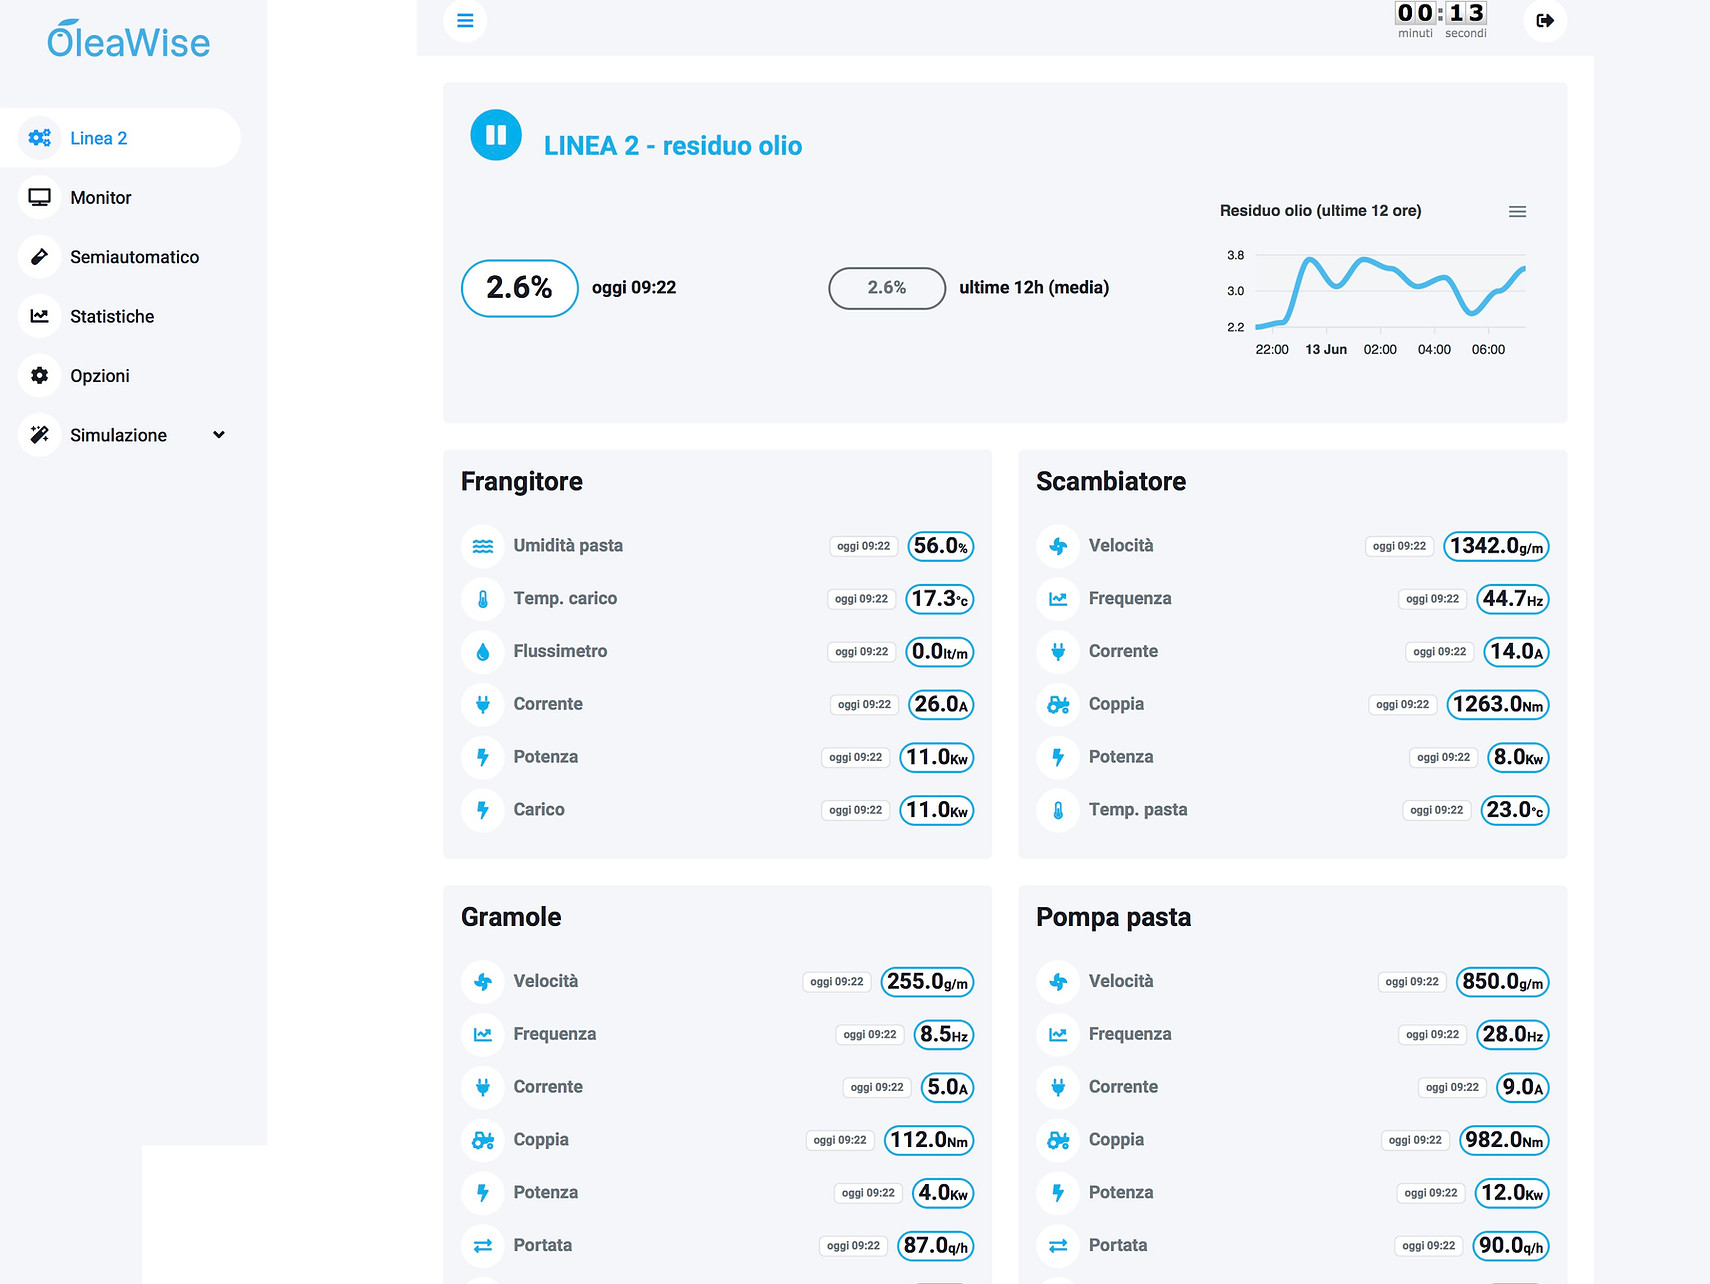Select the Linea 2 gears icon
The width and height of the screenshot is (1710, 1284).
tap(39, 138)
